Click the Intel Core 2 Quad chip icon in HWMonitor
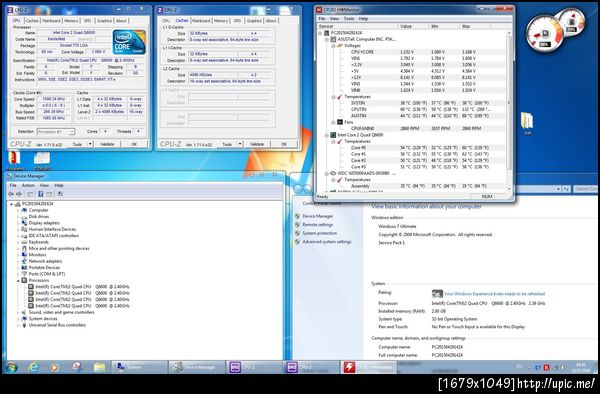This screenshot has width=600, height=394. click(333, 135)
